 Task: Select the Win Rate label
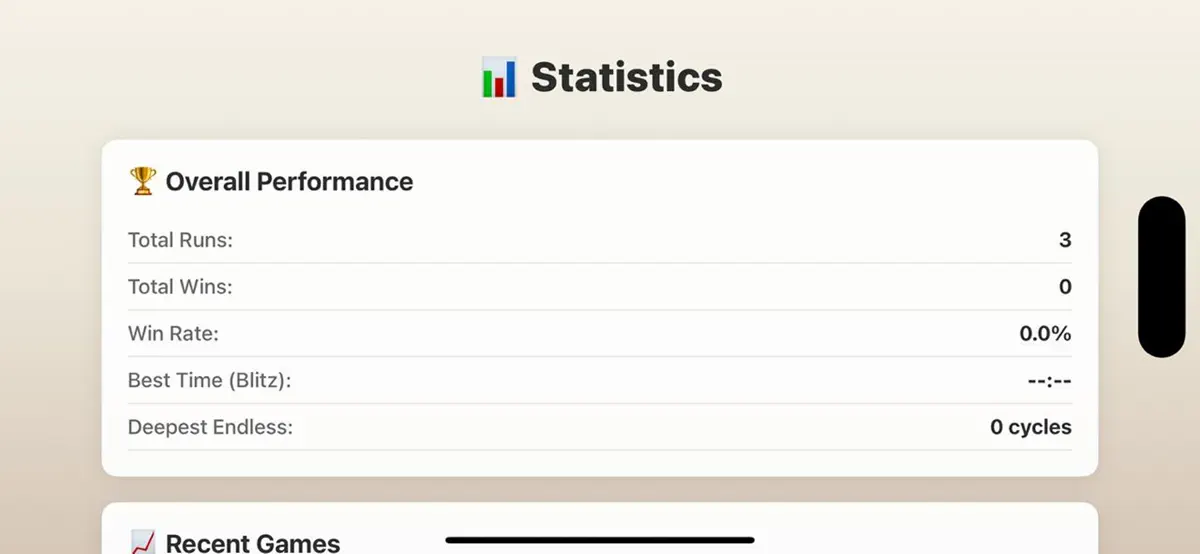[173, 334]
